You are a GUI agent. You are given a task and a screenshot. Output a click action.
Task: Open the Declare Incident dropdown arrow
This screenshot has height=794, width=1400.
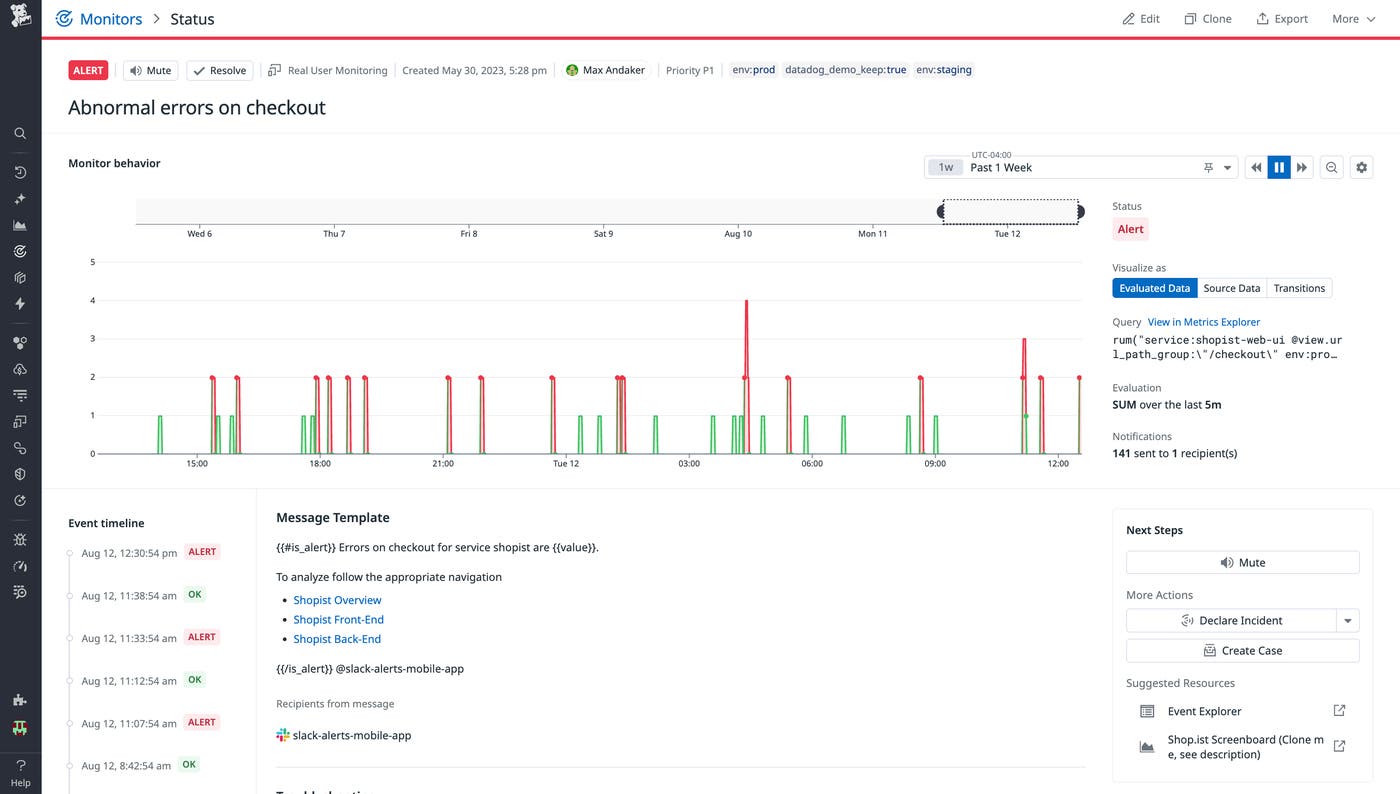point(1348,620)
